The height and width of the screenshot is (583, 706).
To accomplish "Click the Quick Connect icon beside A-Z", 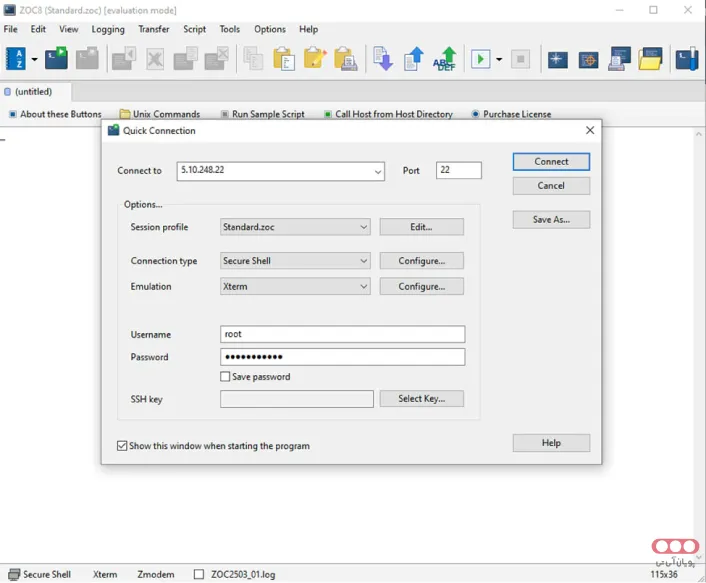I will (56, 59).
